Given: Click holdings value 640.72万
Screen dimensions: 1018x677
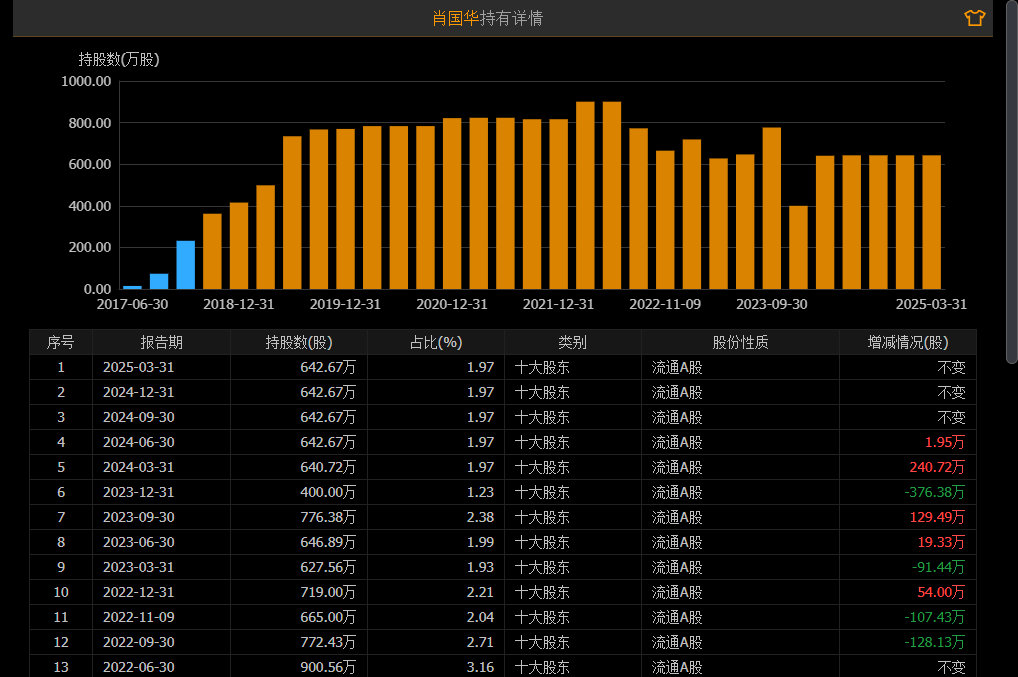Looking at the screenshot, I should pos(328,467).
